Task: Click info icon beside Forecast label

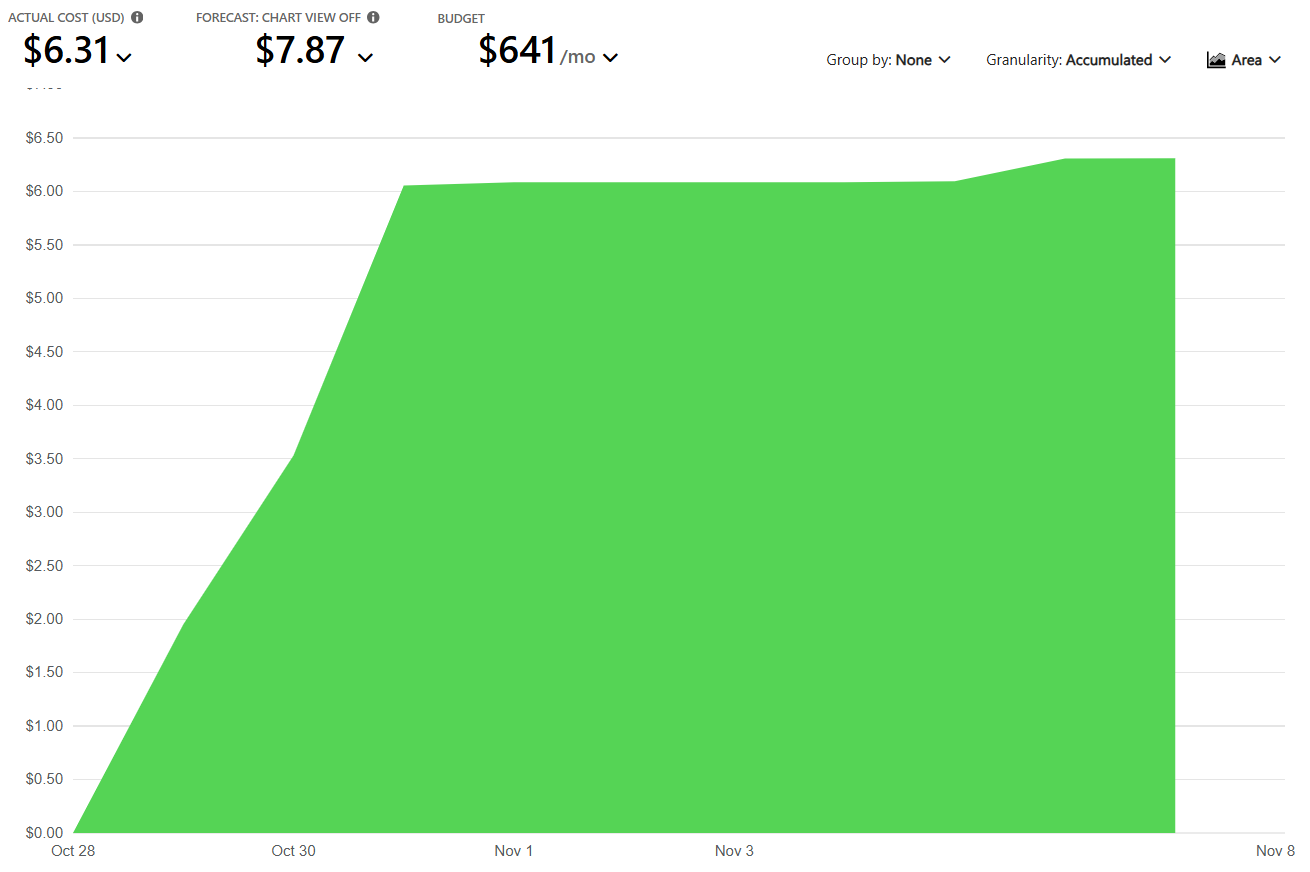Action: click(x=373, y=17)
